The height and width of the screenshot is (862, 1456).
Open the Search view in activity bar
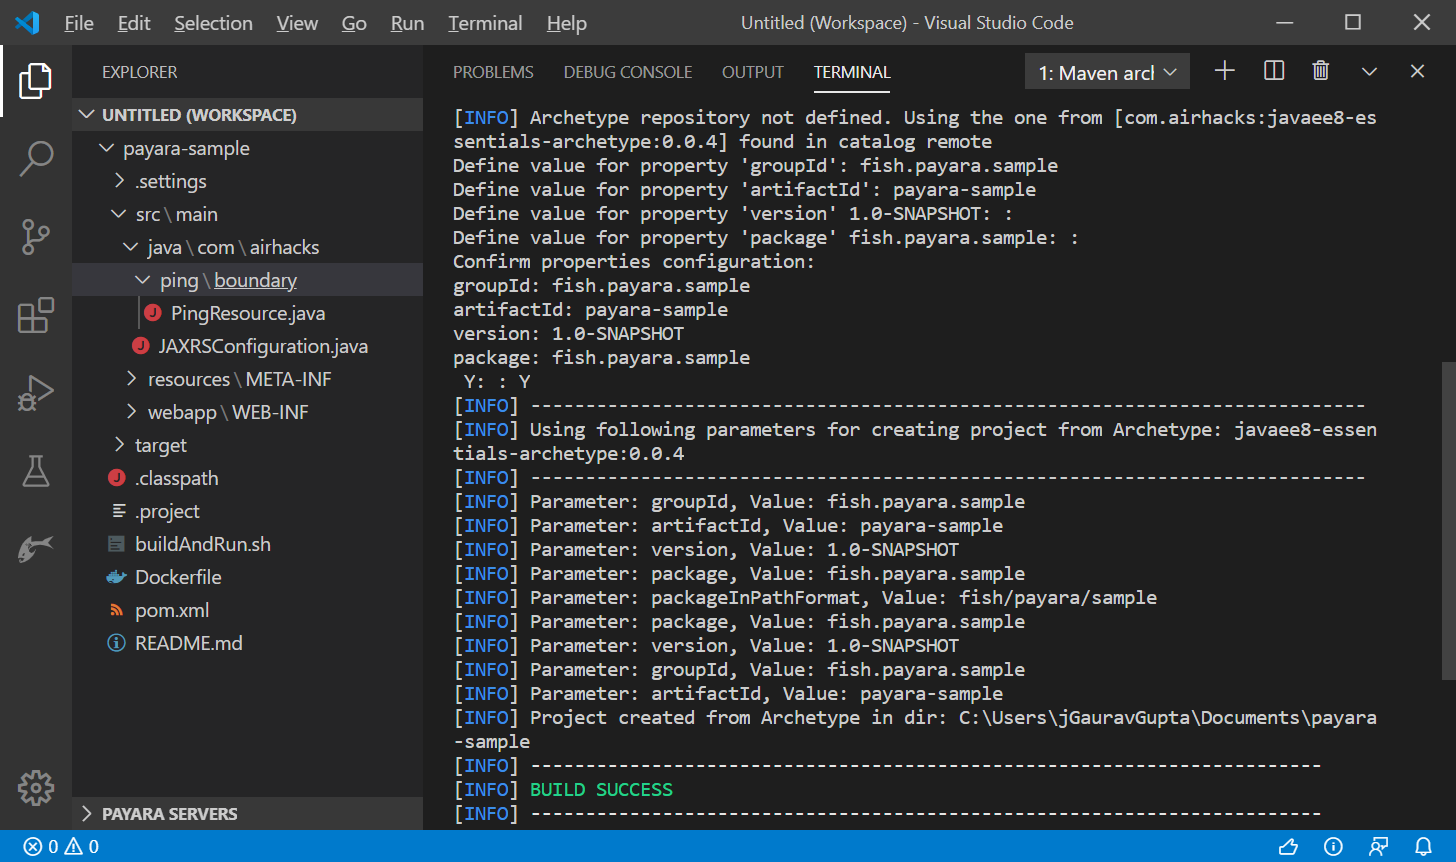click(x=36, y=158)
